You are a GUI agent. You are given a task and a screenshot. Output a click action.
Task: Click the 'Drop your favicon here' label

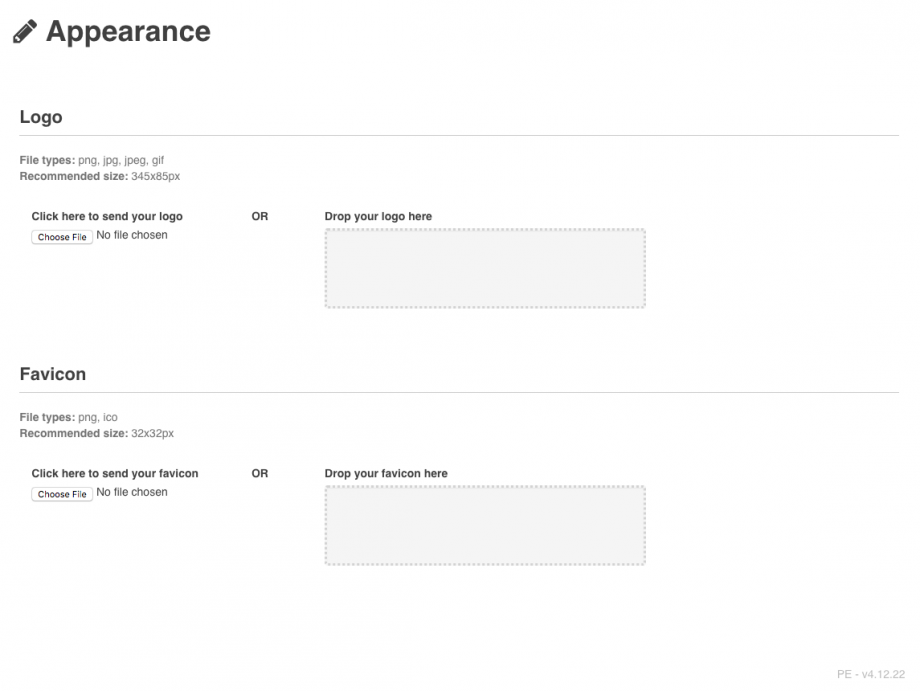coord(386,473)
